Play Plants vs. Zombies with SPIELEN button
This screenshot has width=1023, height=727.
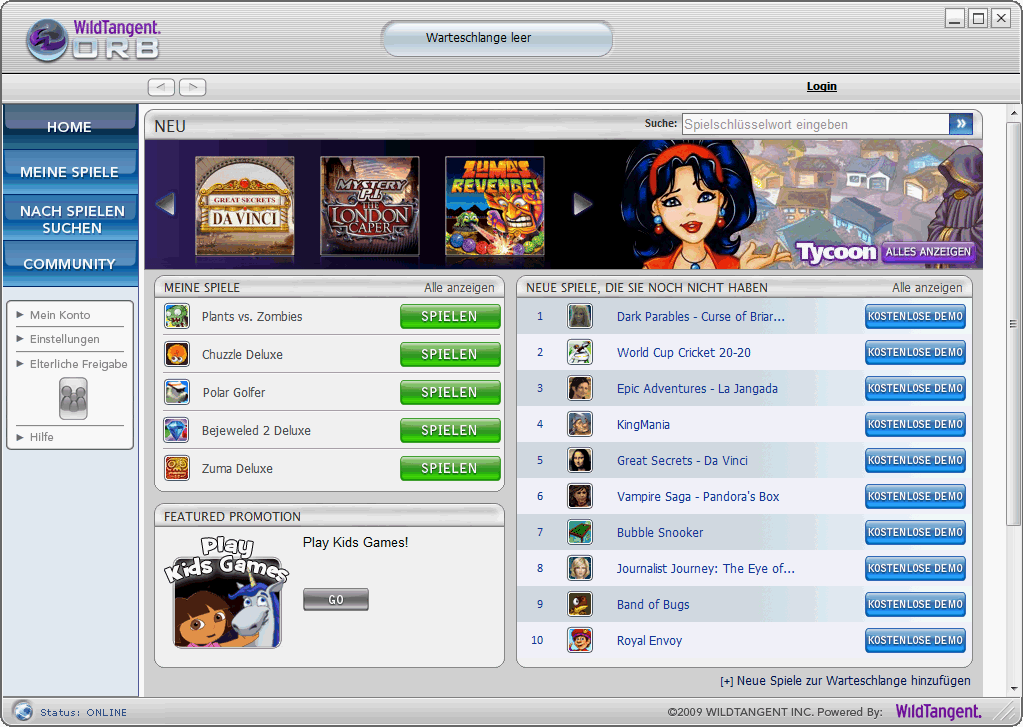click(x=450, y=317)
